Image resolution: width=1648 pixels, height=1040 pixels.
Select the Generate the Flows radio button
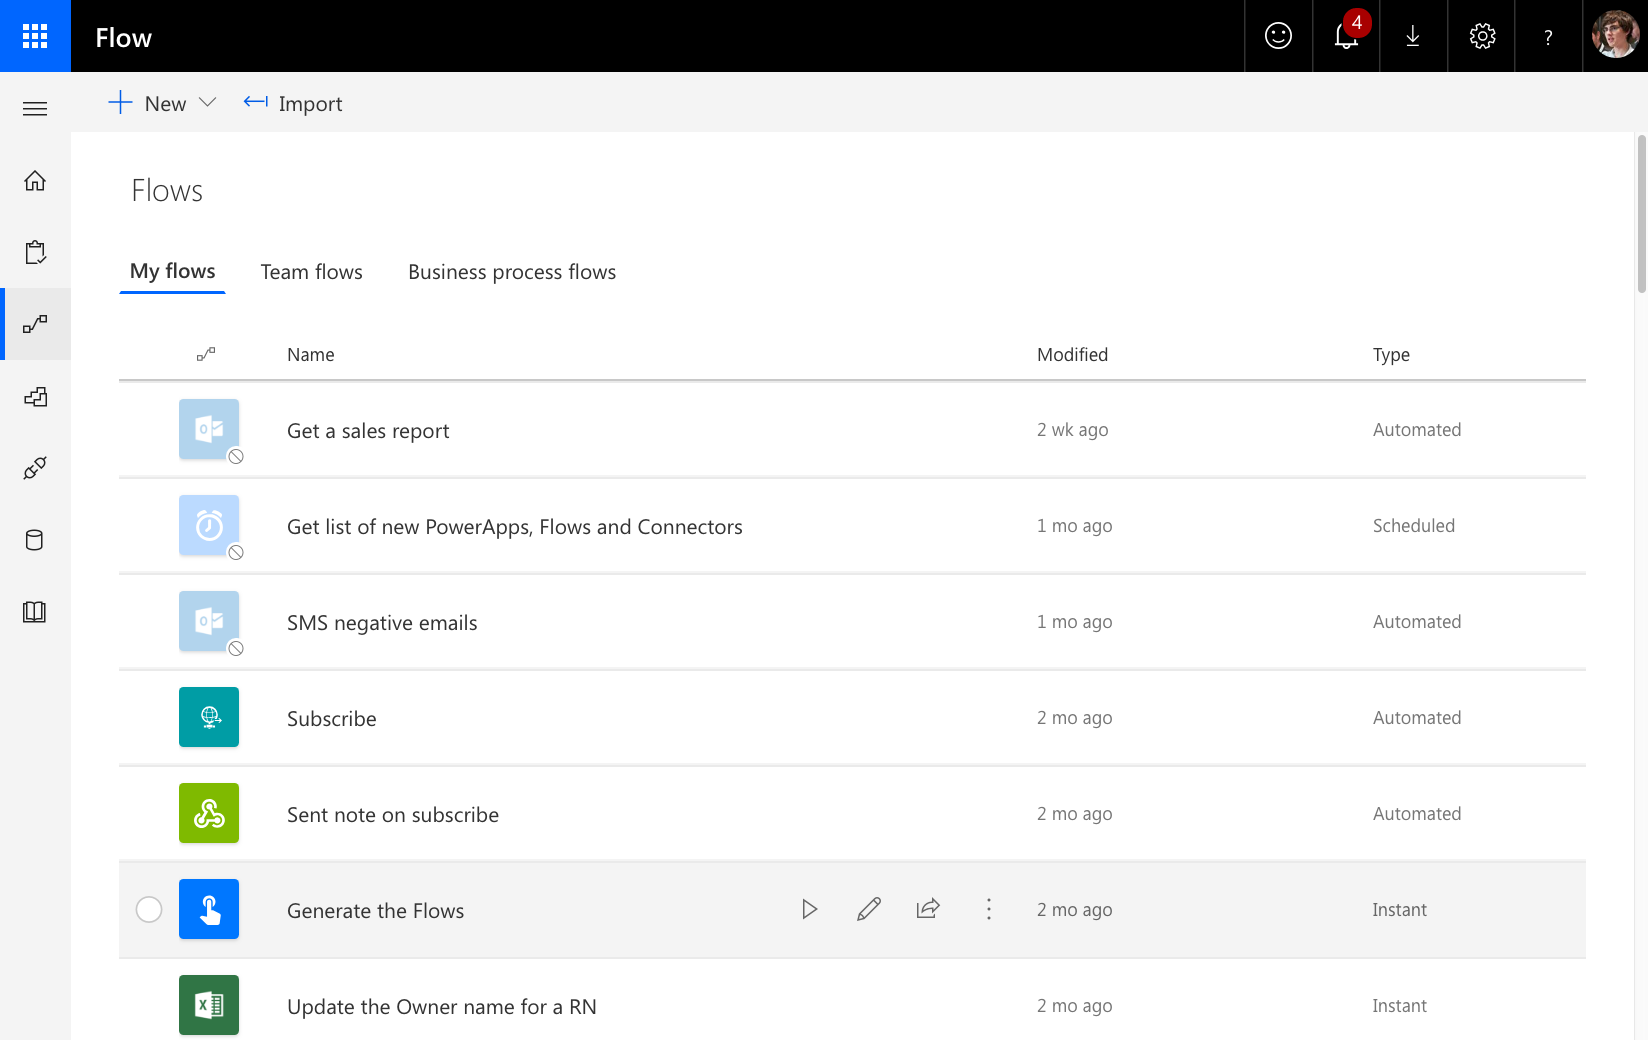click(149, 910)
